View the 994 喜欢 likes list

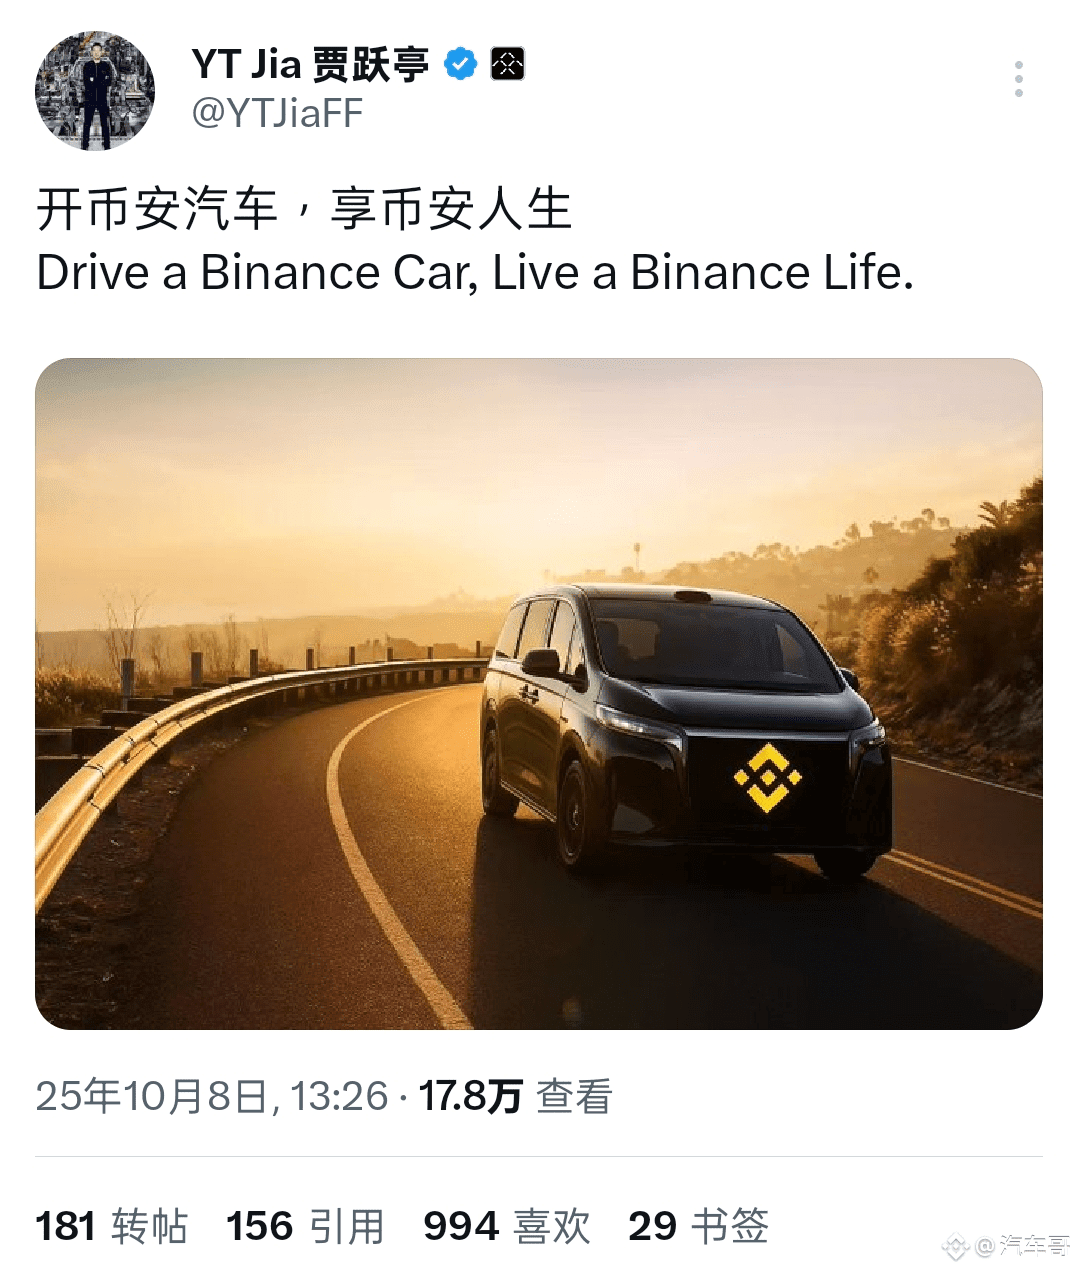pos(507,1226)
